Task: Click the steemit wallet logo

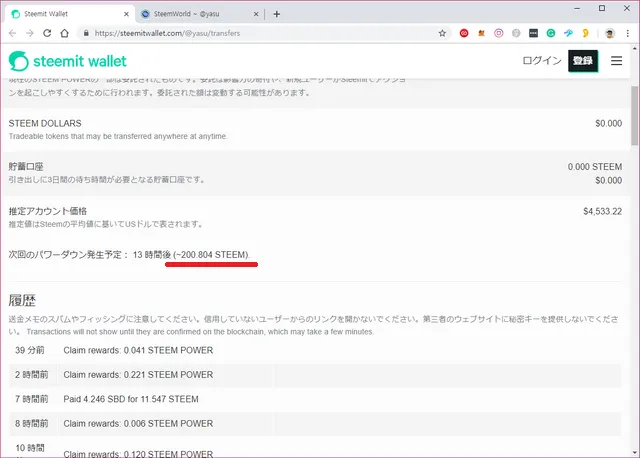Action: [68, 61]
